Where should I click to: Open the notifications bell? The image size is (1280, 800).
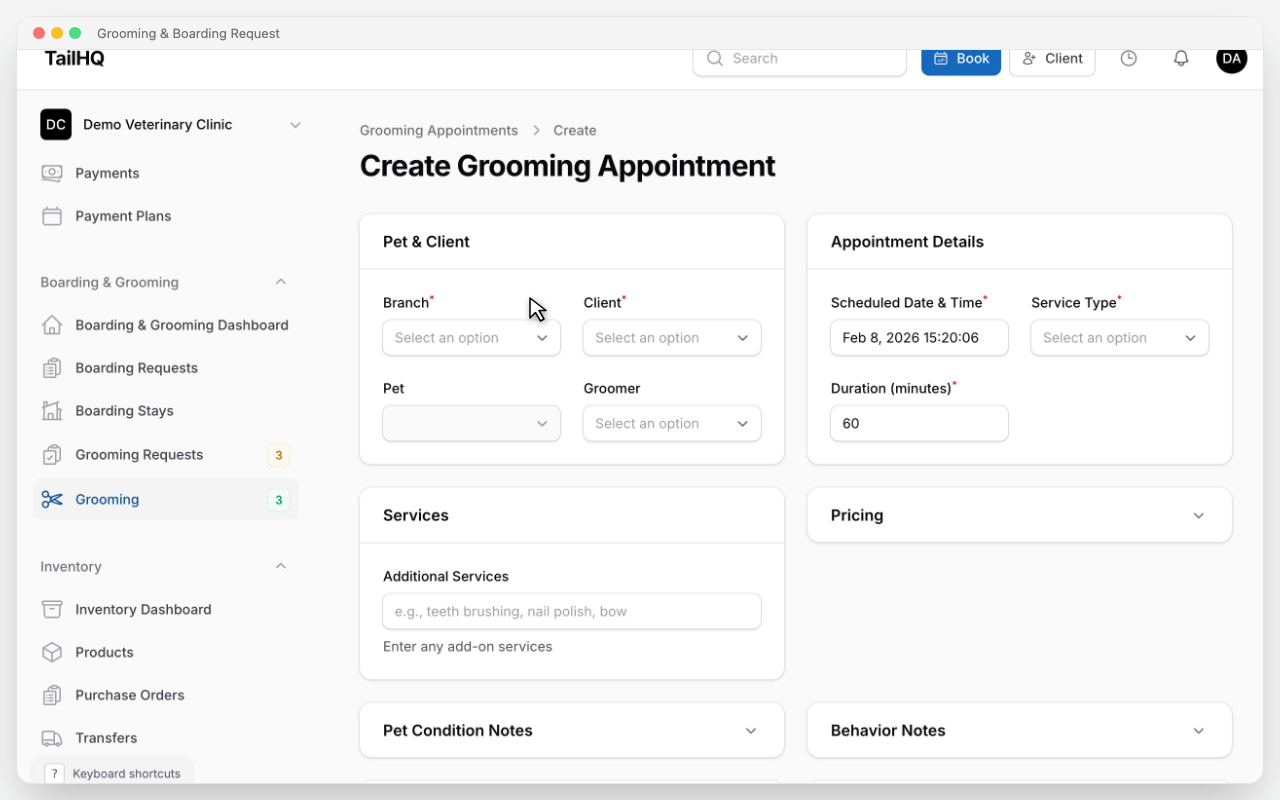(1180, 58)
